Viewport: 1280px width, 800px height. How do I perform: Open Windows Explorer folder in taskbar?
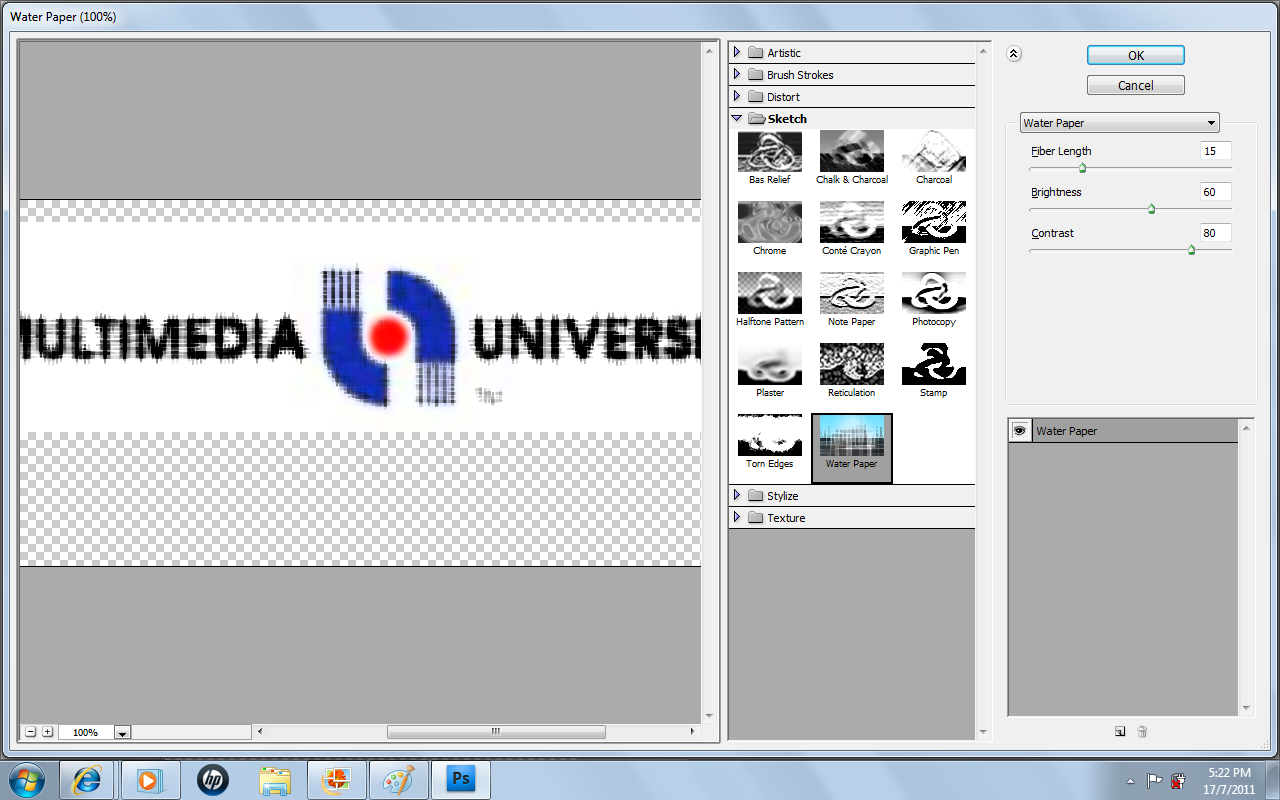pyautogui.click(x=274, y=780)
